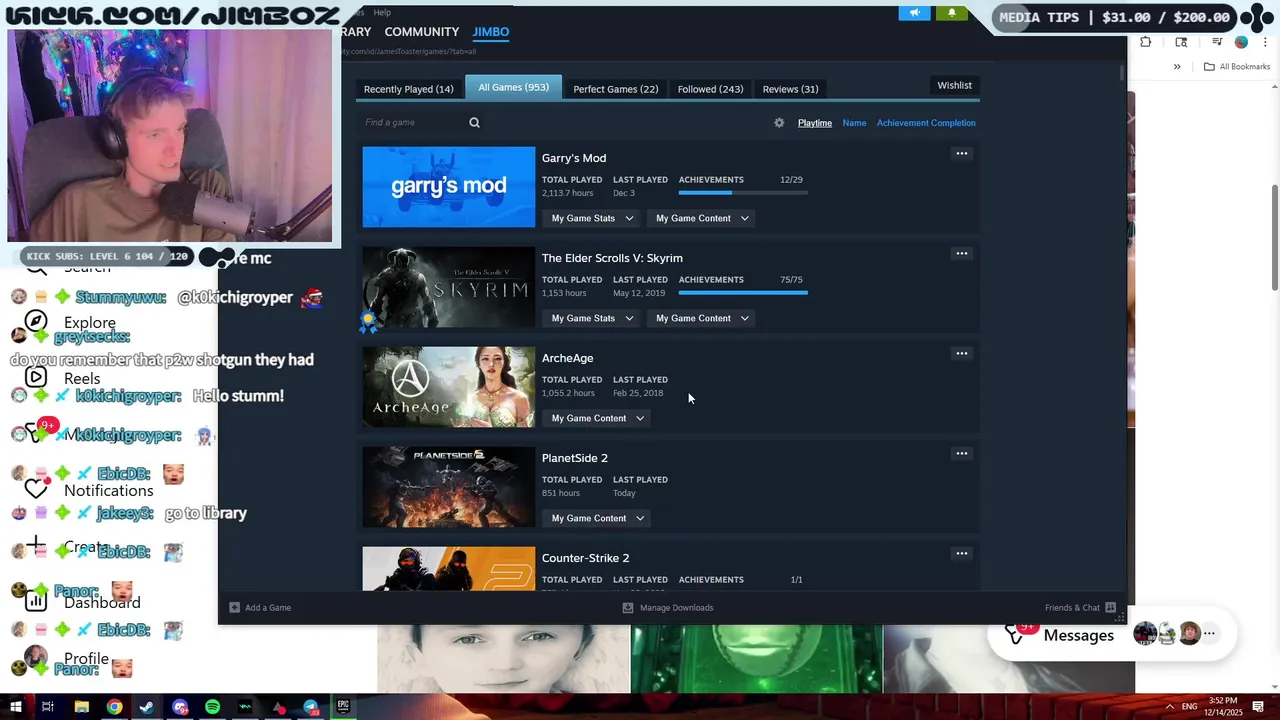The image size is (1280, 720).
Task: Expand My Game Content for PlanetSide 2
Action: tap(597, 518)
